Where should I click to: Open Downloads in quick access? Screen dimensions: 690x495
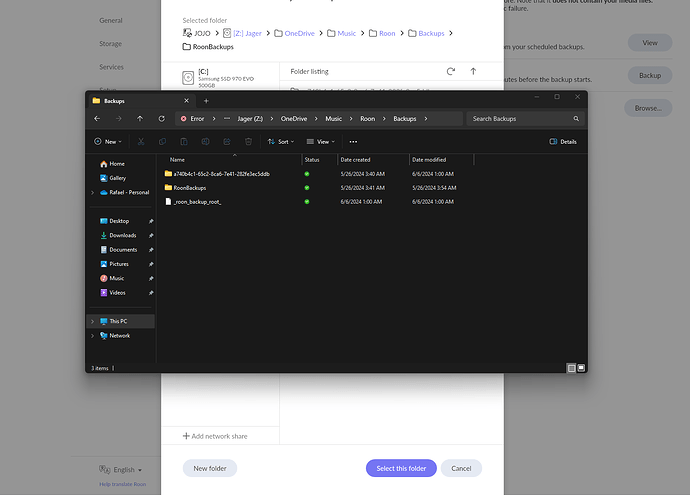click(118, 235)
